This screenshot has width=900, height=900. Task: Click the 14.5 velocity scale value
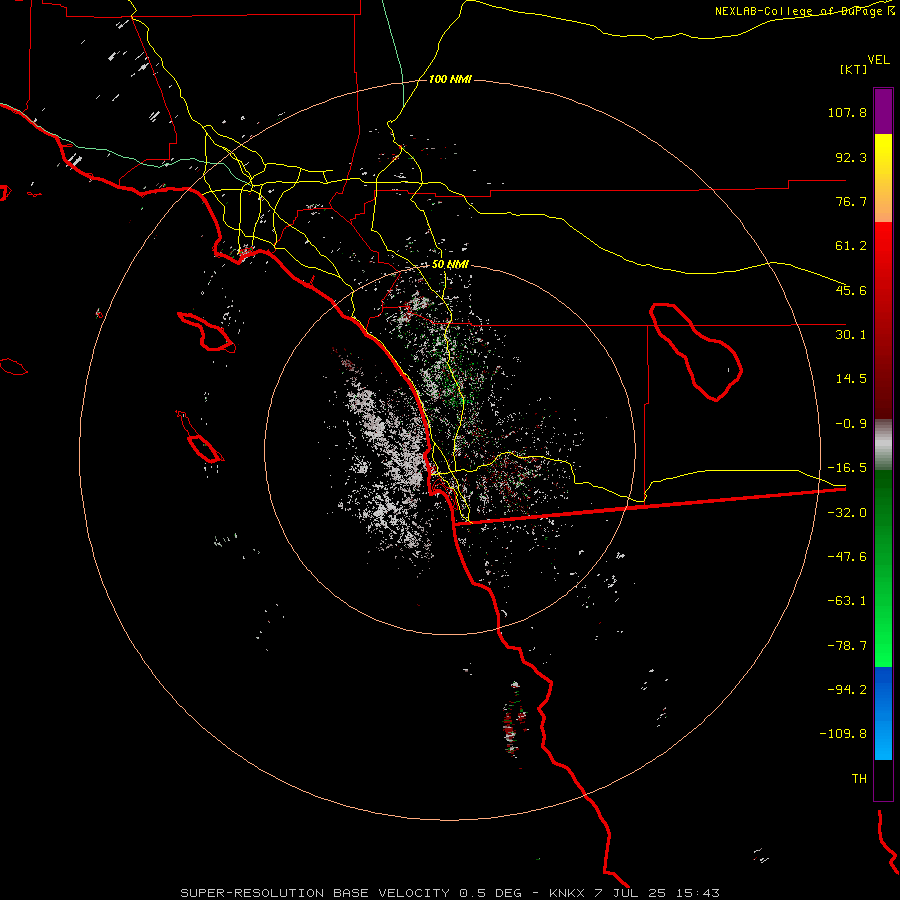(851, 379)
